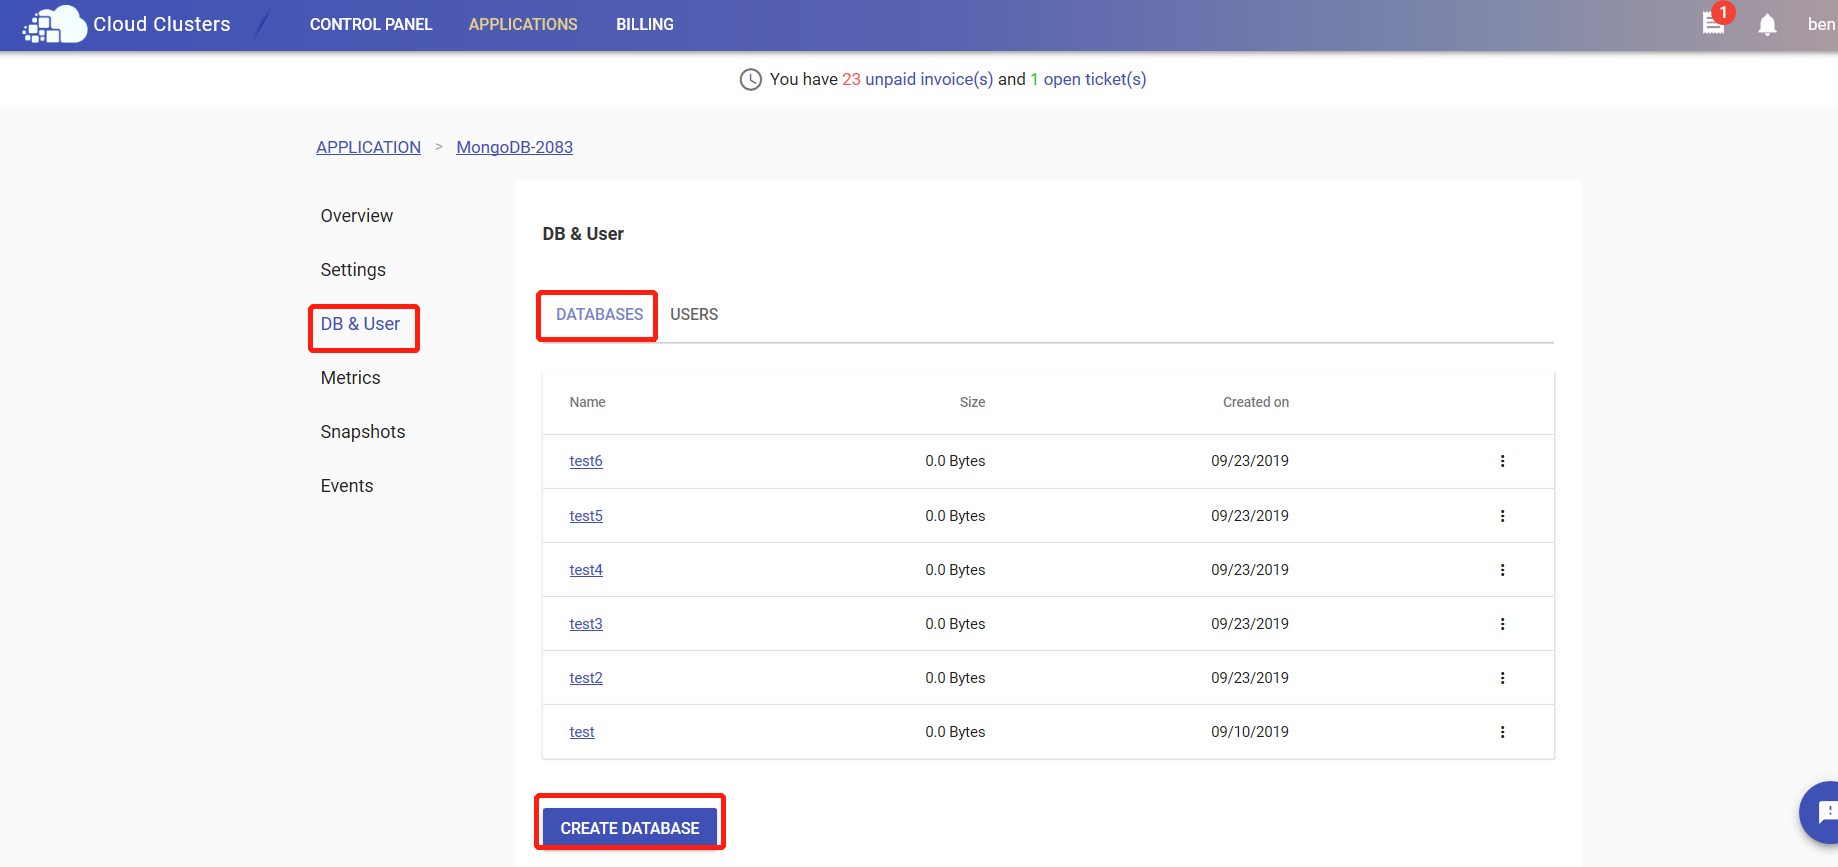Select Snapshots in the sidebar

point(363,432)
